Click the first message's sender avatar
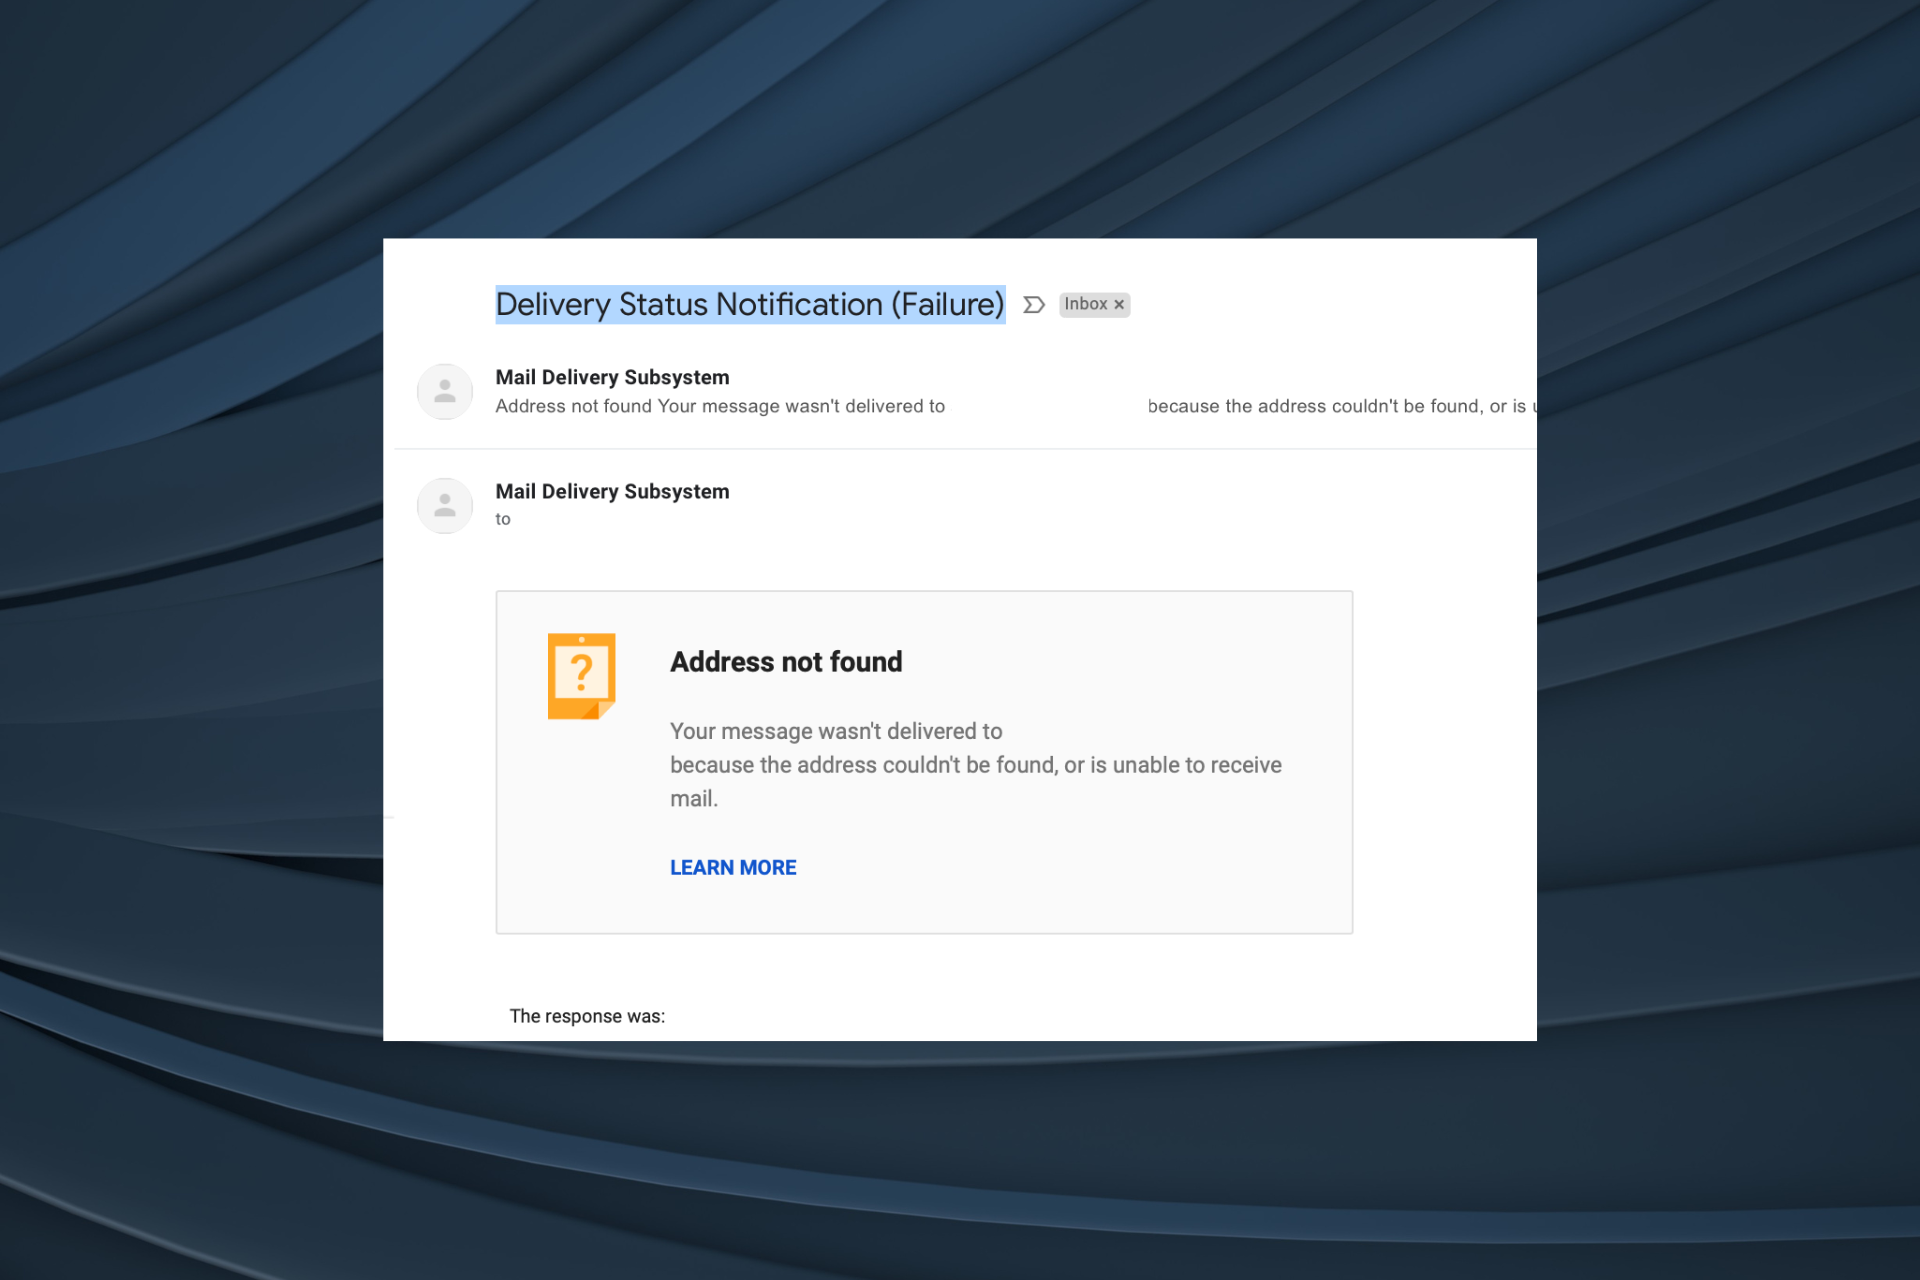 click(445, 391)
